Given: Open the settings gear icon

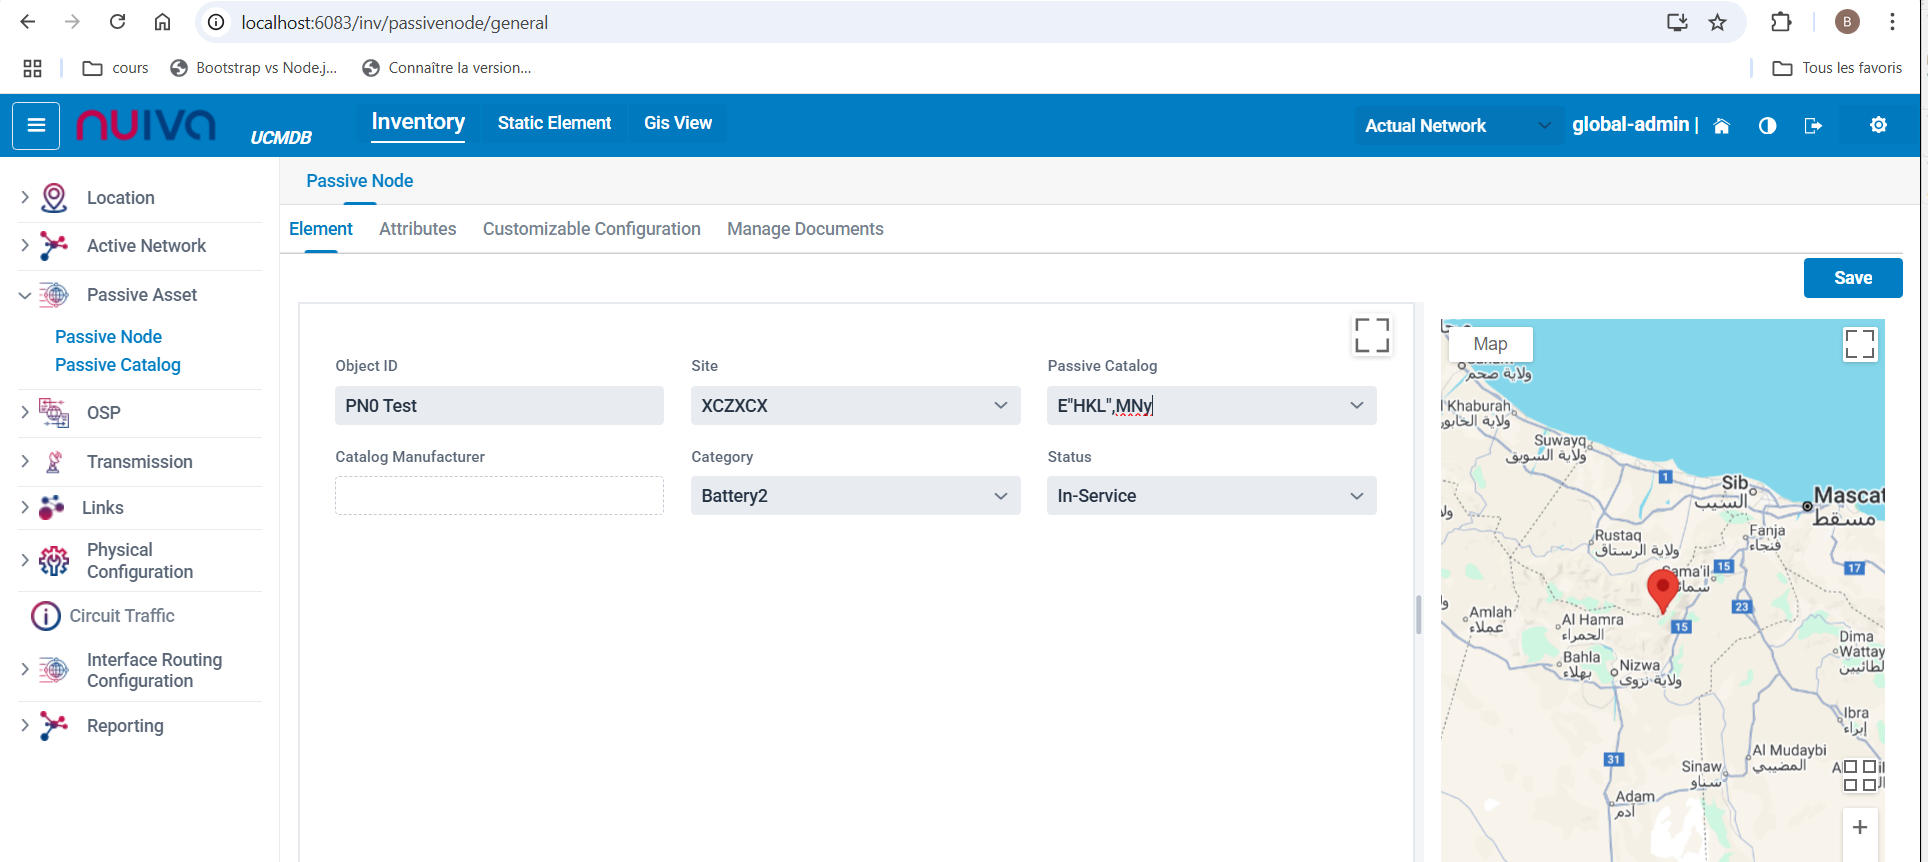Looking at the screenshot, I should tap(1878, 125).
